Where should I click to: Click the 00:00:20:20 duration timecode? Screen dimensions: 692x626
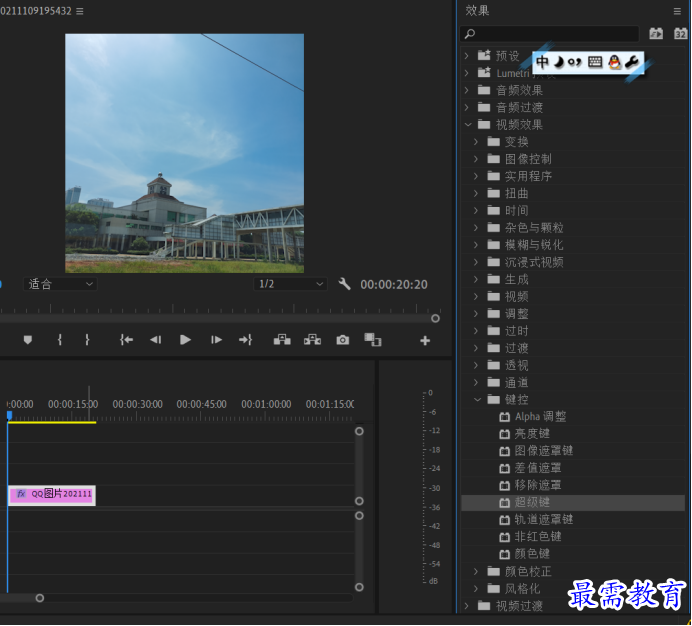[x=394, y=285]
